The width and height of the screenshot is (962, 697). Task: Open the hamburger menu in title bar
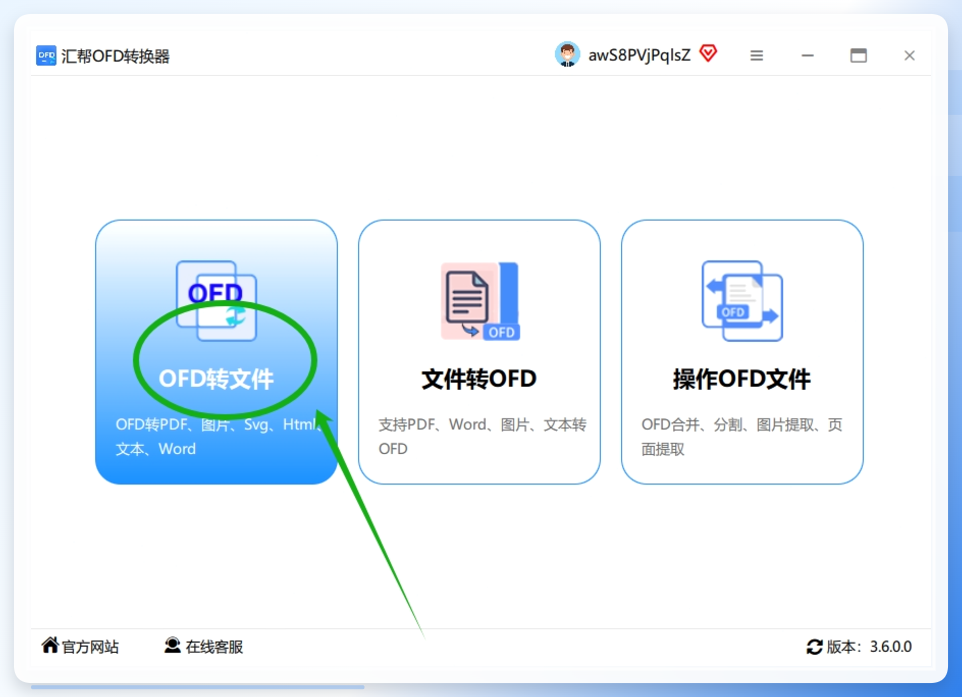click(756, 56)
